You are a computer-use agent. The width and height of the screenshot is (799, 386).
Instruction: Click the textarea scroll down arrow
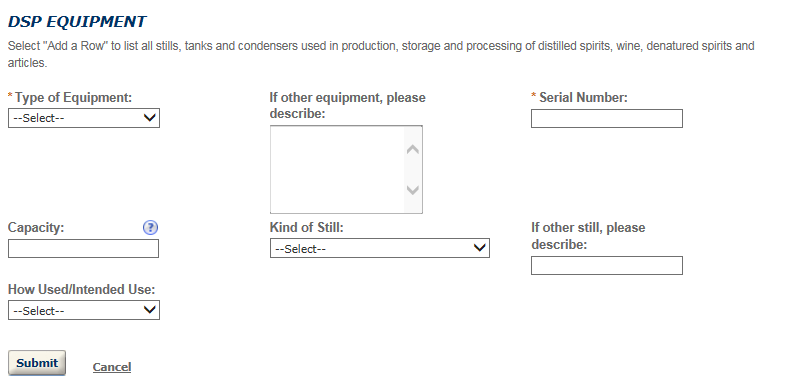tap(413, 190)
